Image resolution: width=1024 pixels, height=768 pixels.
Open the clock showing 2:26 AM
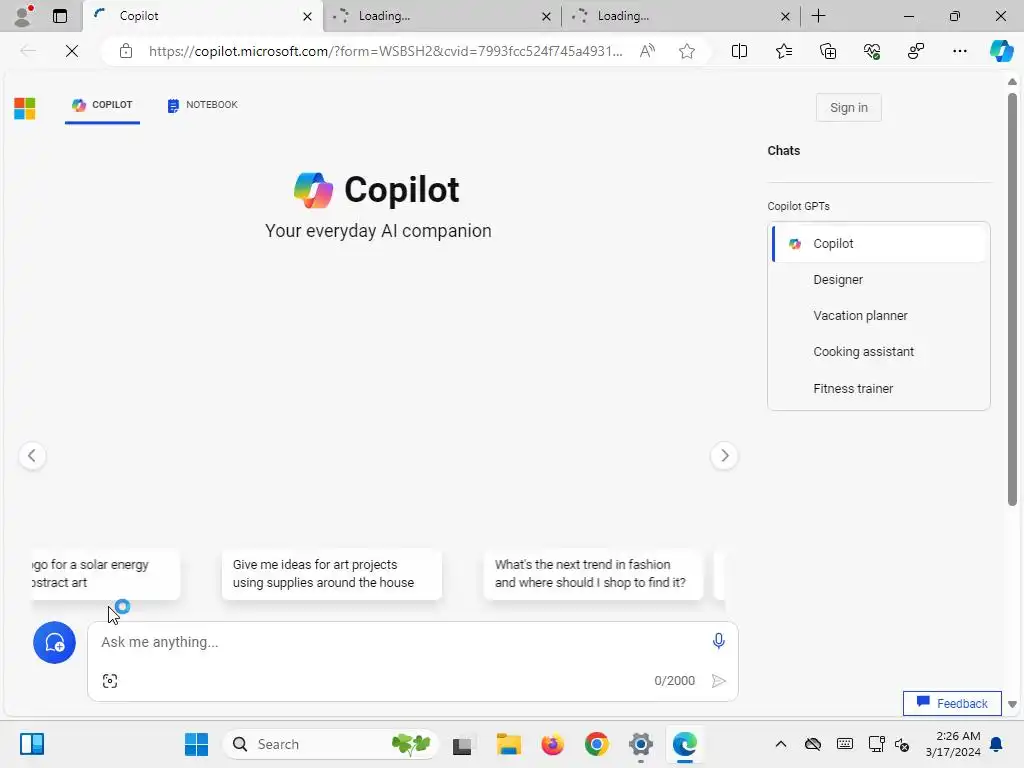tap(953, 744)
